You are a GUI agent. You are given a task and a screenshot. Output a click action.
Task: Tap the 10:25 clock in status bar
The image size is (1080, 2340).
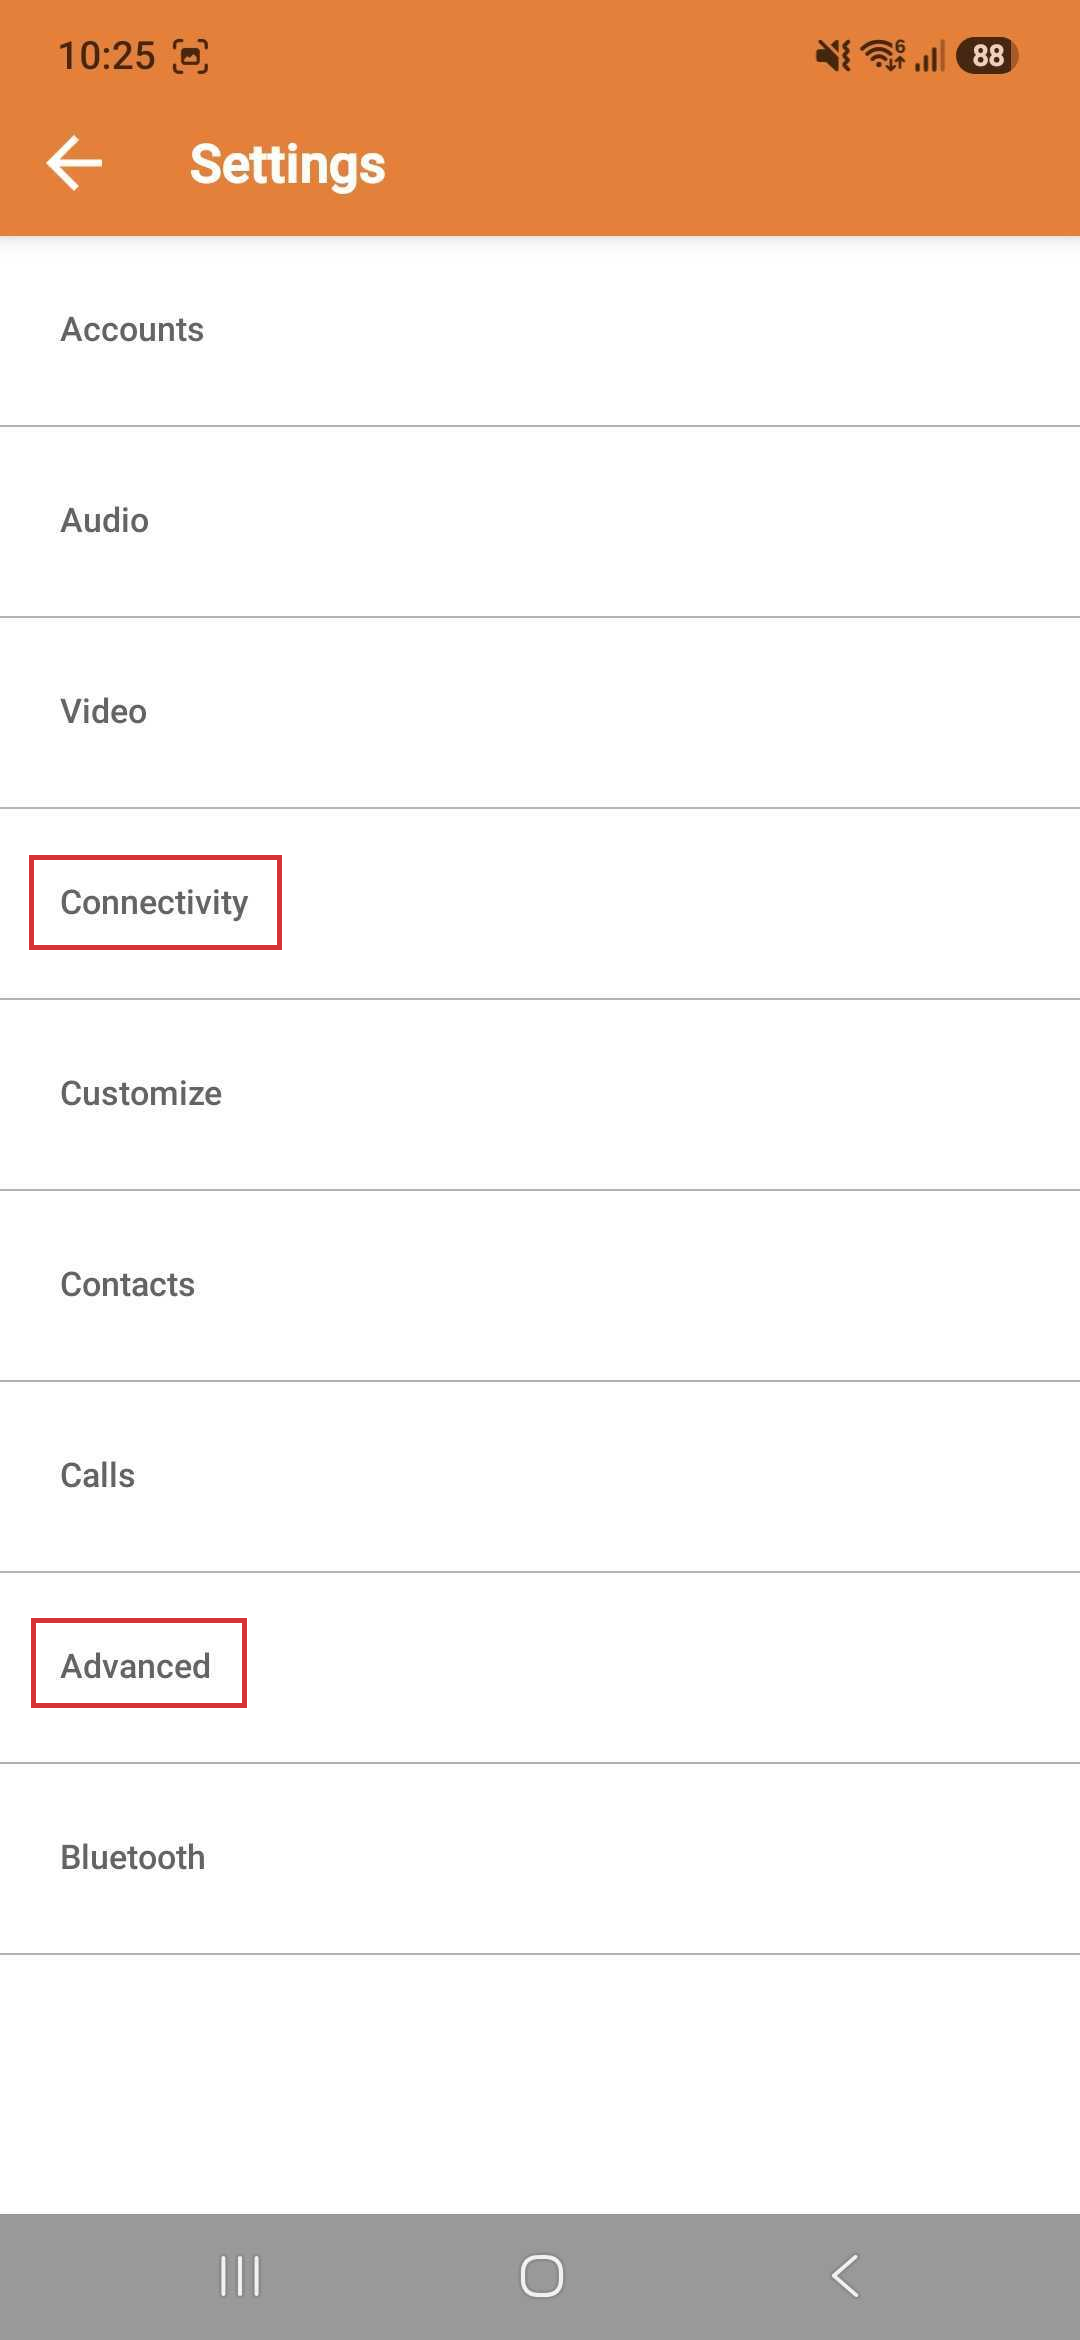(x=107, y=56)
